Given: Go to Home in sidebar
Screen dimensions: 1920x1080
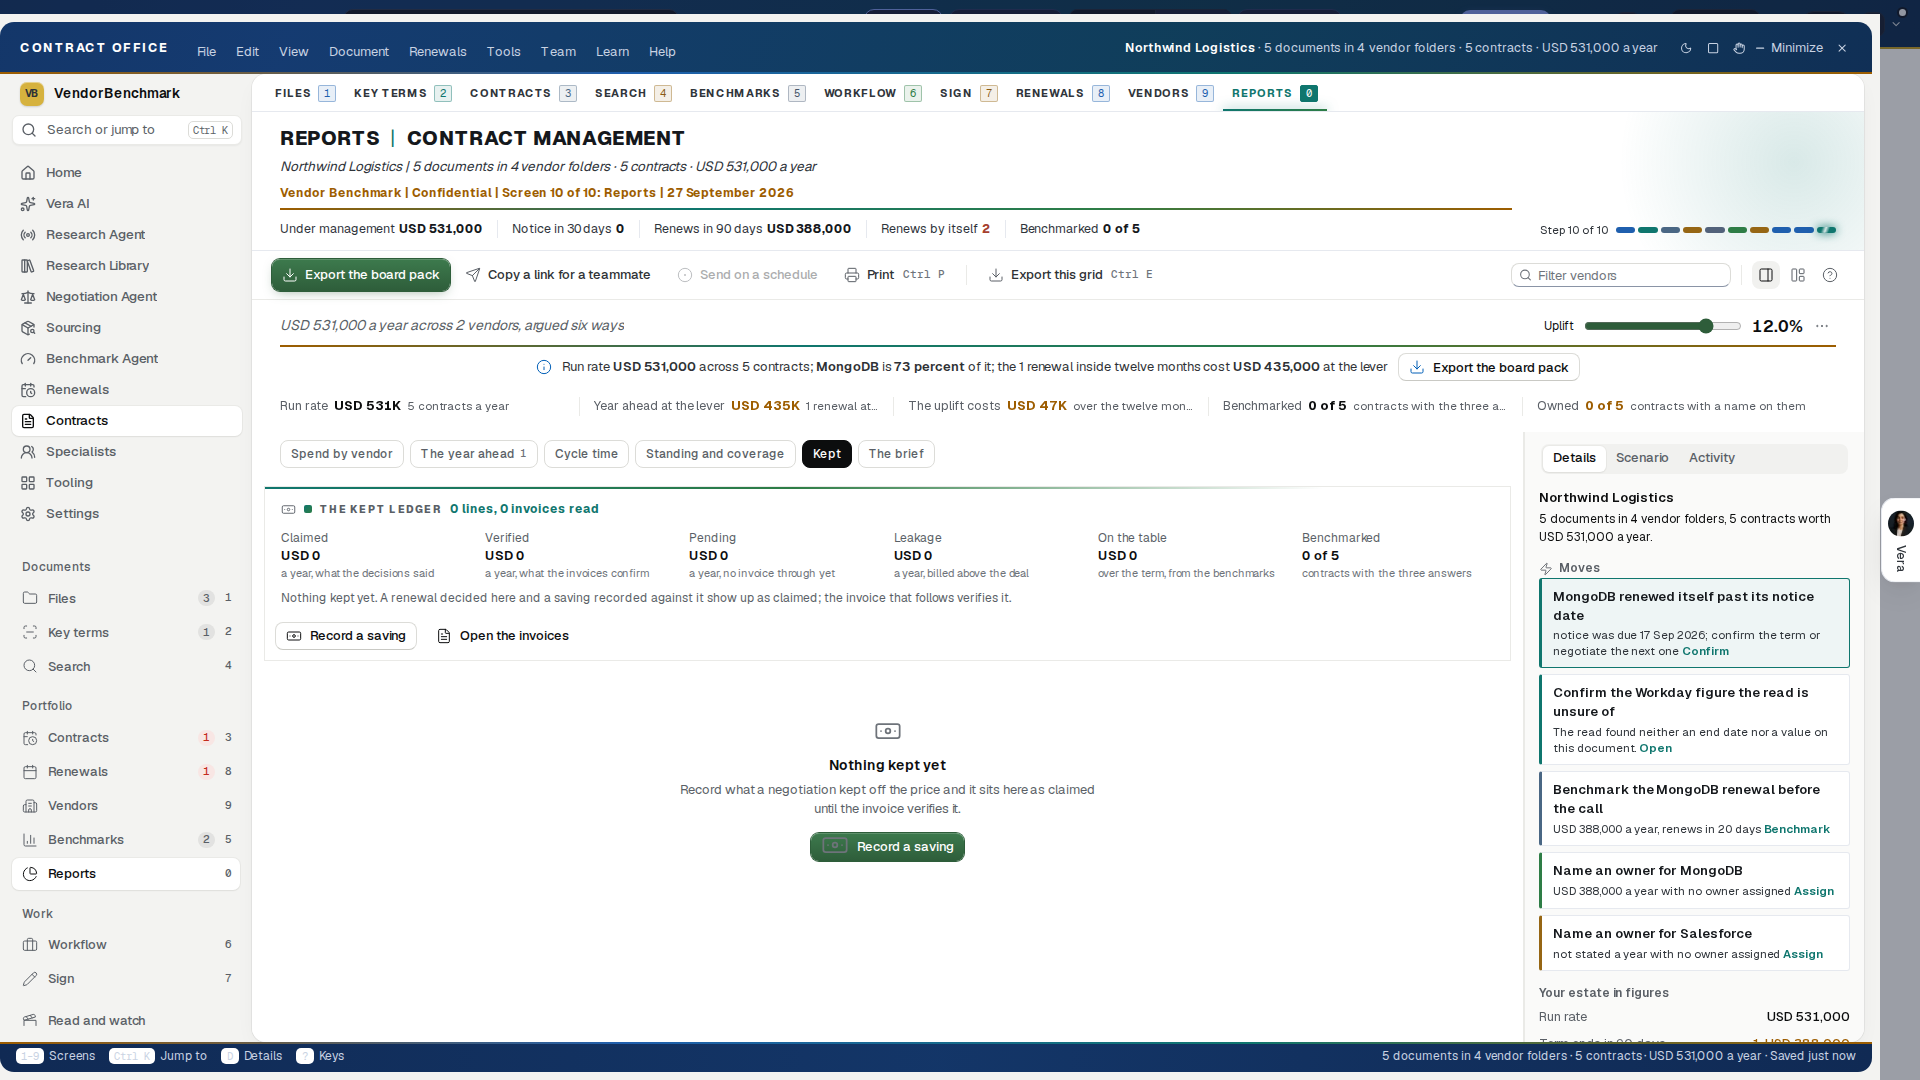Looking at the screenshot, I should point(127,173).
